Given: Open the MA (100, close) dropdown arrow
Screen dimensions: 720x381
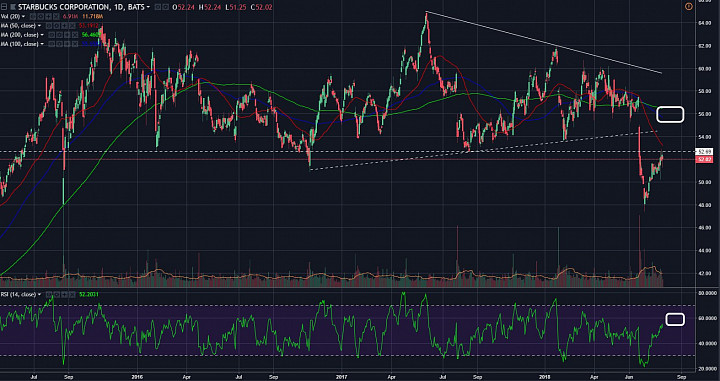Looking at the screenshot, I should [x=42, y=44].
